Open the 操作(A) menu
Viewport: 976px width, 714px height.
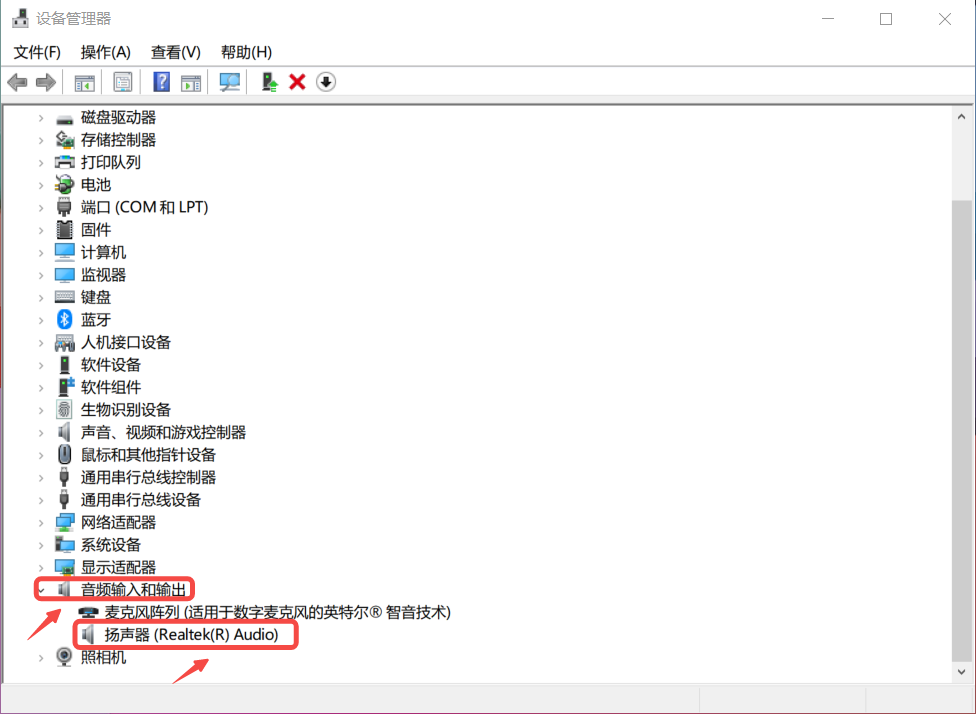coord(106,52)
